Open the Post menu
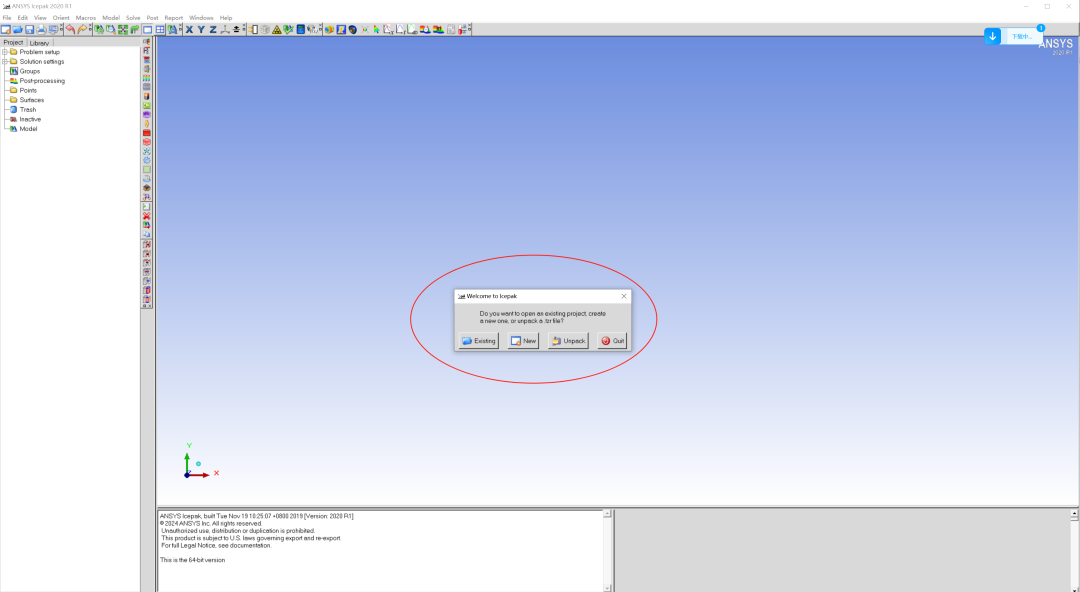 click(x=152, y=18)
